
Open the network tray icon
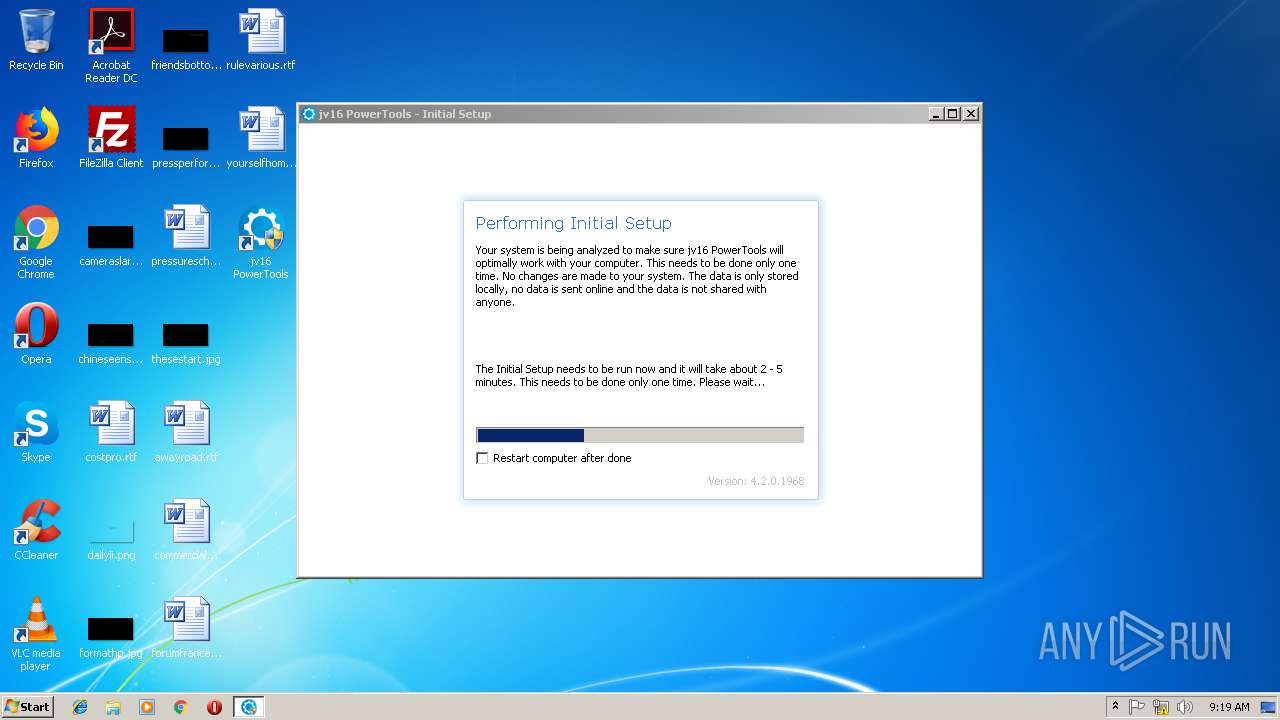pos(1161,707)
